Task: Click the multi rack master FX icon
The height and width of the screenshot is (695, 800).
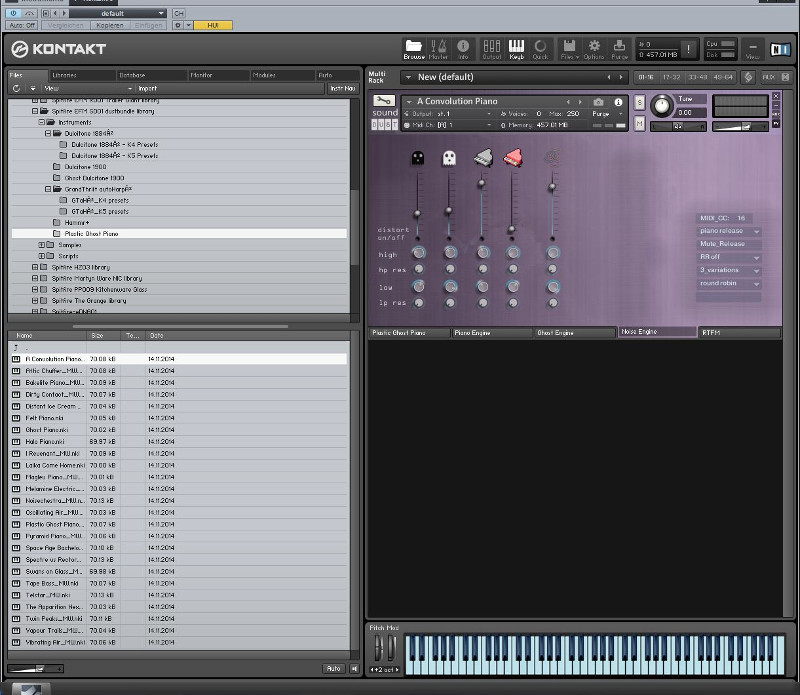Action: coord(748,77)
